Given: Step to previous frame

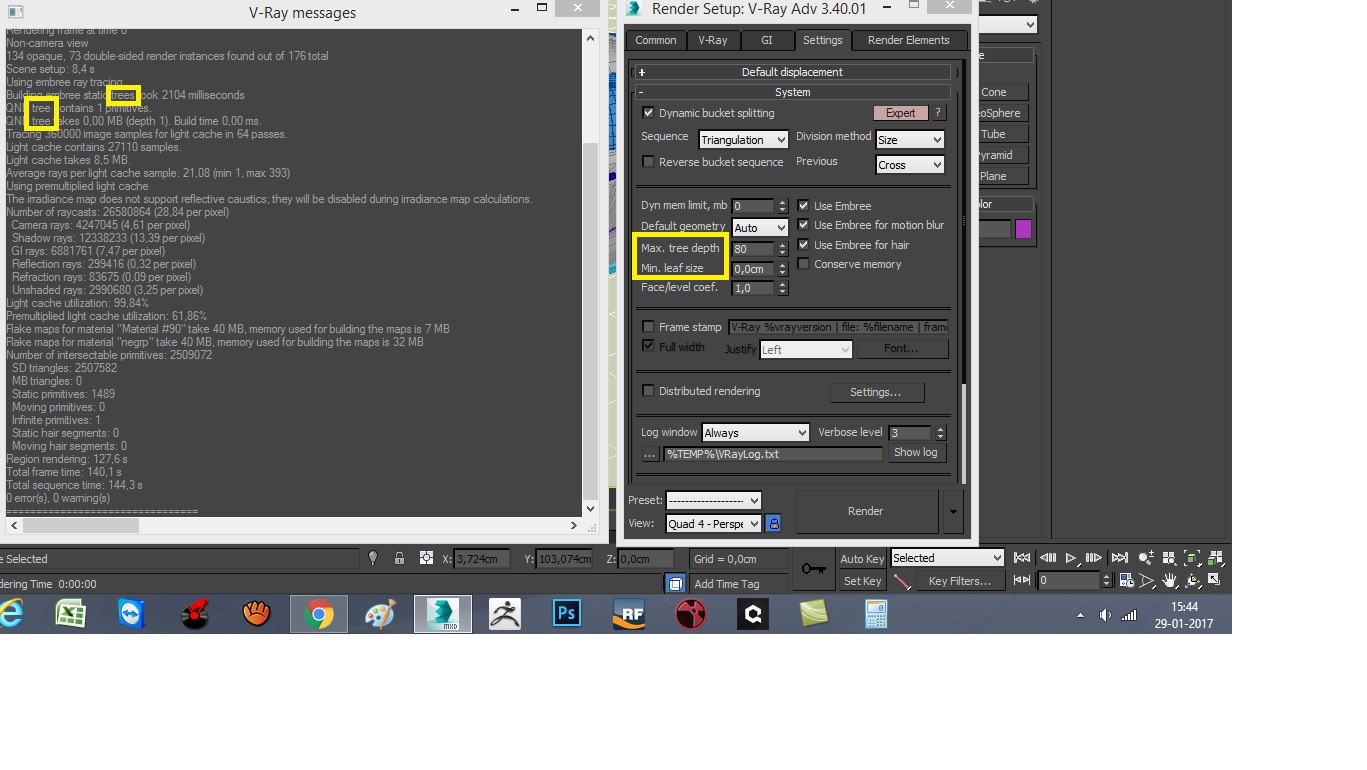Looking at the screenshot, I should tap(1048, 558).
